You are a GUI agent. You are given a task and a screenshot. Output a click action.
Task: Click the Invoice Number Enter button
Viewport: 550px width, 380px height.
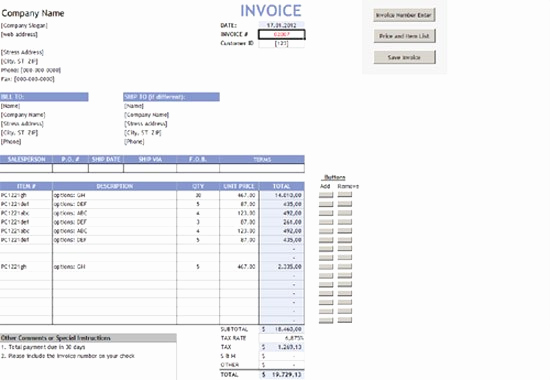[404, 15]
